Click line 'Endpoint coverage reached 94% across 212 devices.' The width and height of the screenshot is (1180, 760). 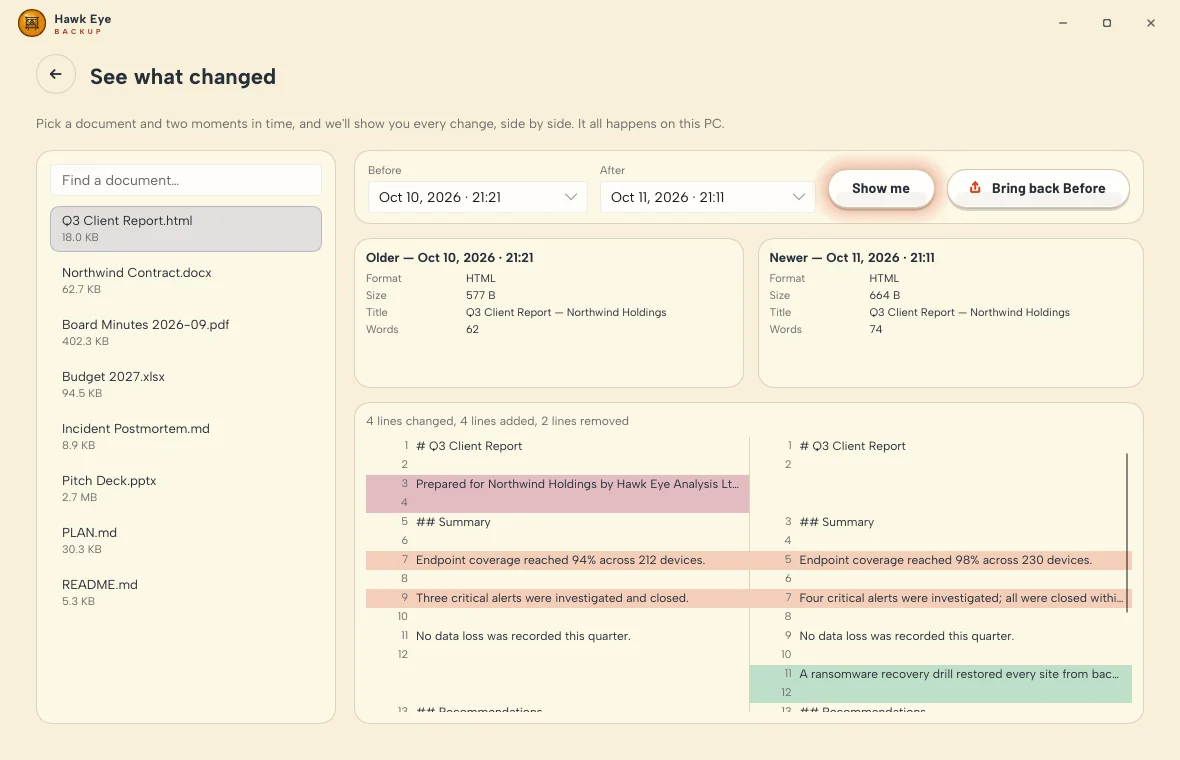coord(557,560)
